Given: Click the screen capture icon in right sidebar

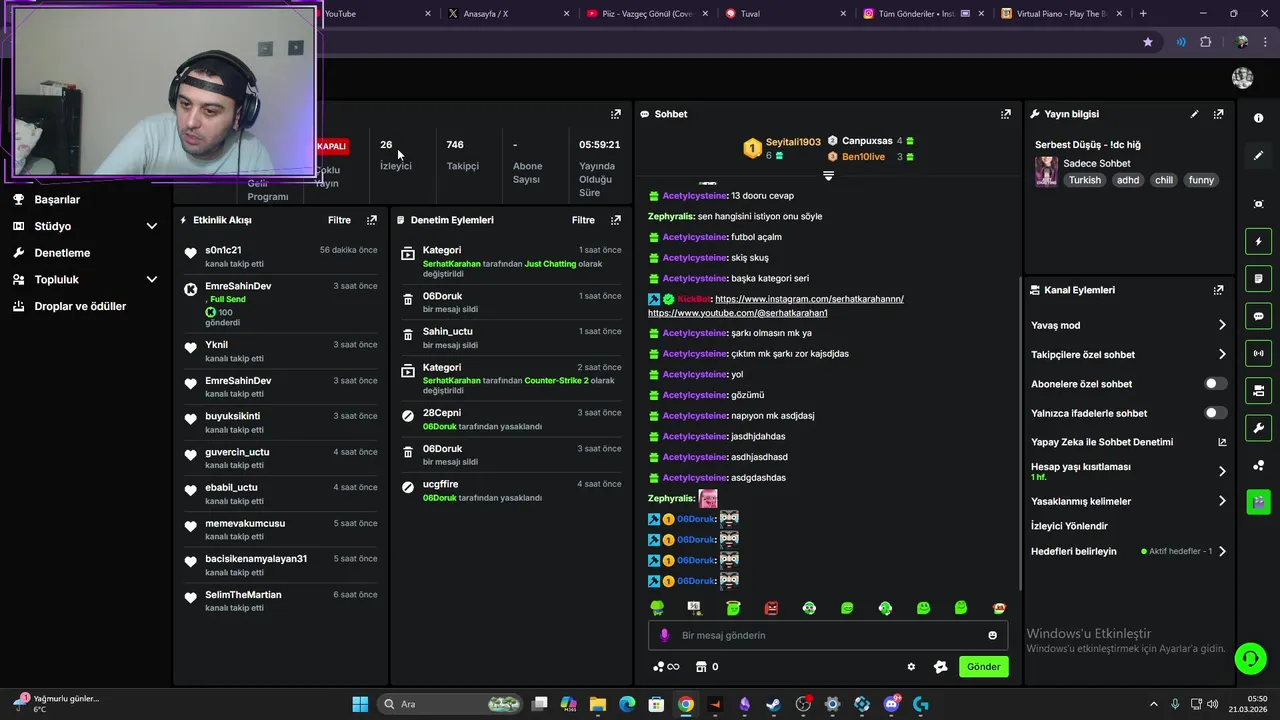Looking at the screenshot, I should (x=1258, y=204).
